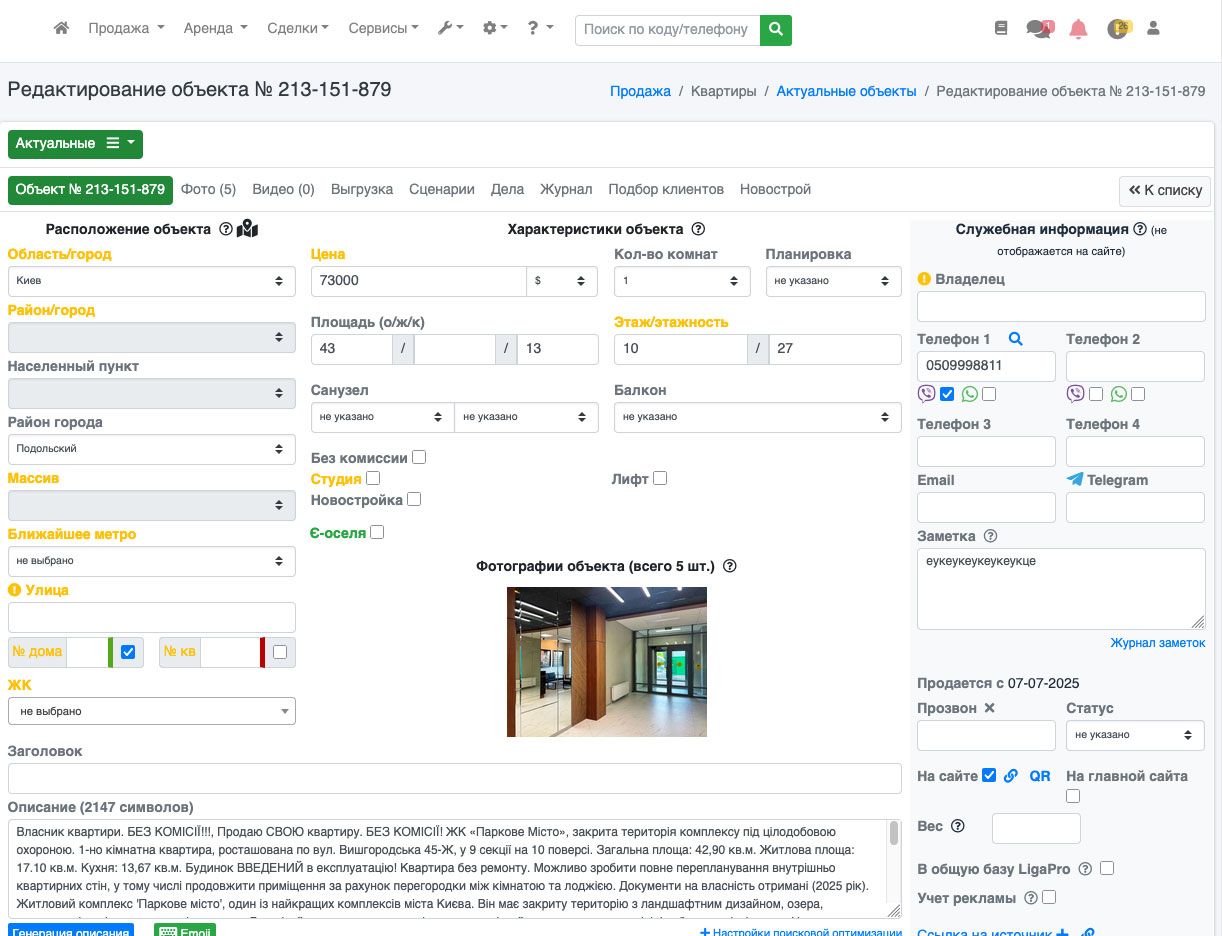Click the home icon in navbar
The height and width of the screenshot is (936, 1222).
coord(61,29)
